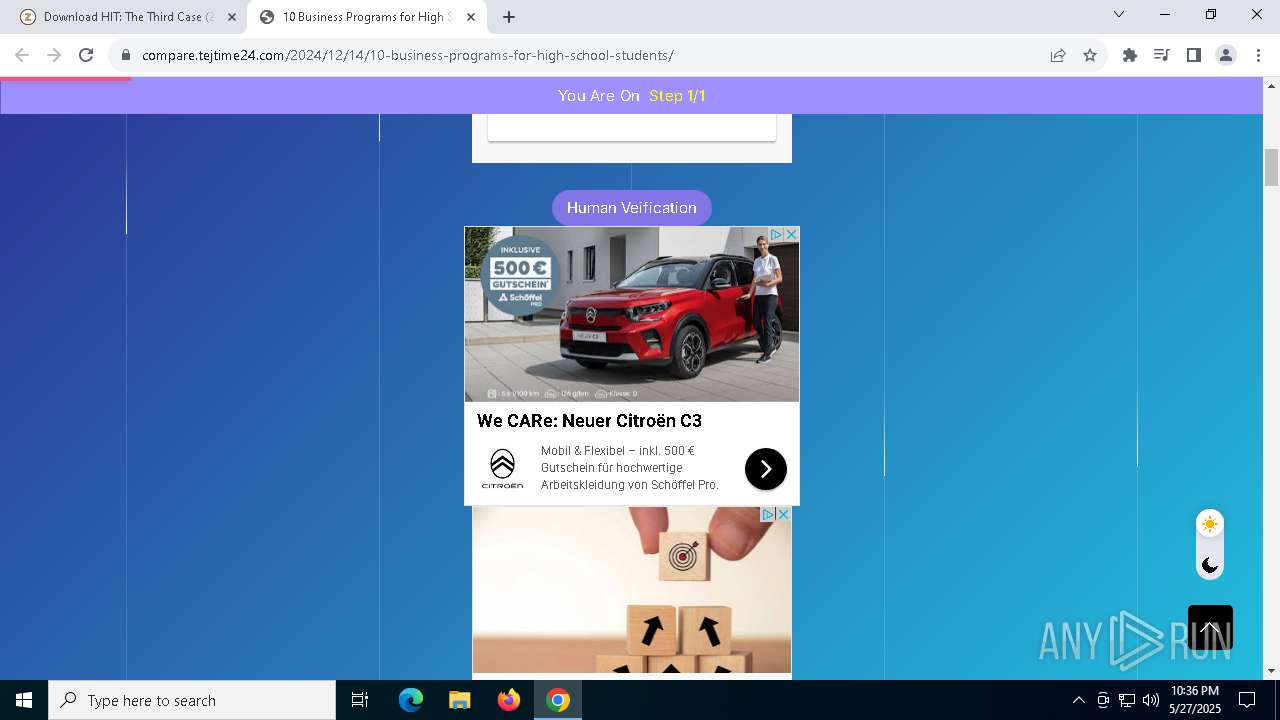Open Task View on the taskbar
1280x720 pixels.
pyautogui.click(x=360, y=700)
